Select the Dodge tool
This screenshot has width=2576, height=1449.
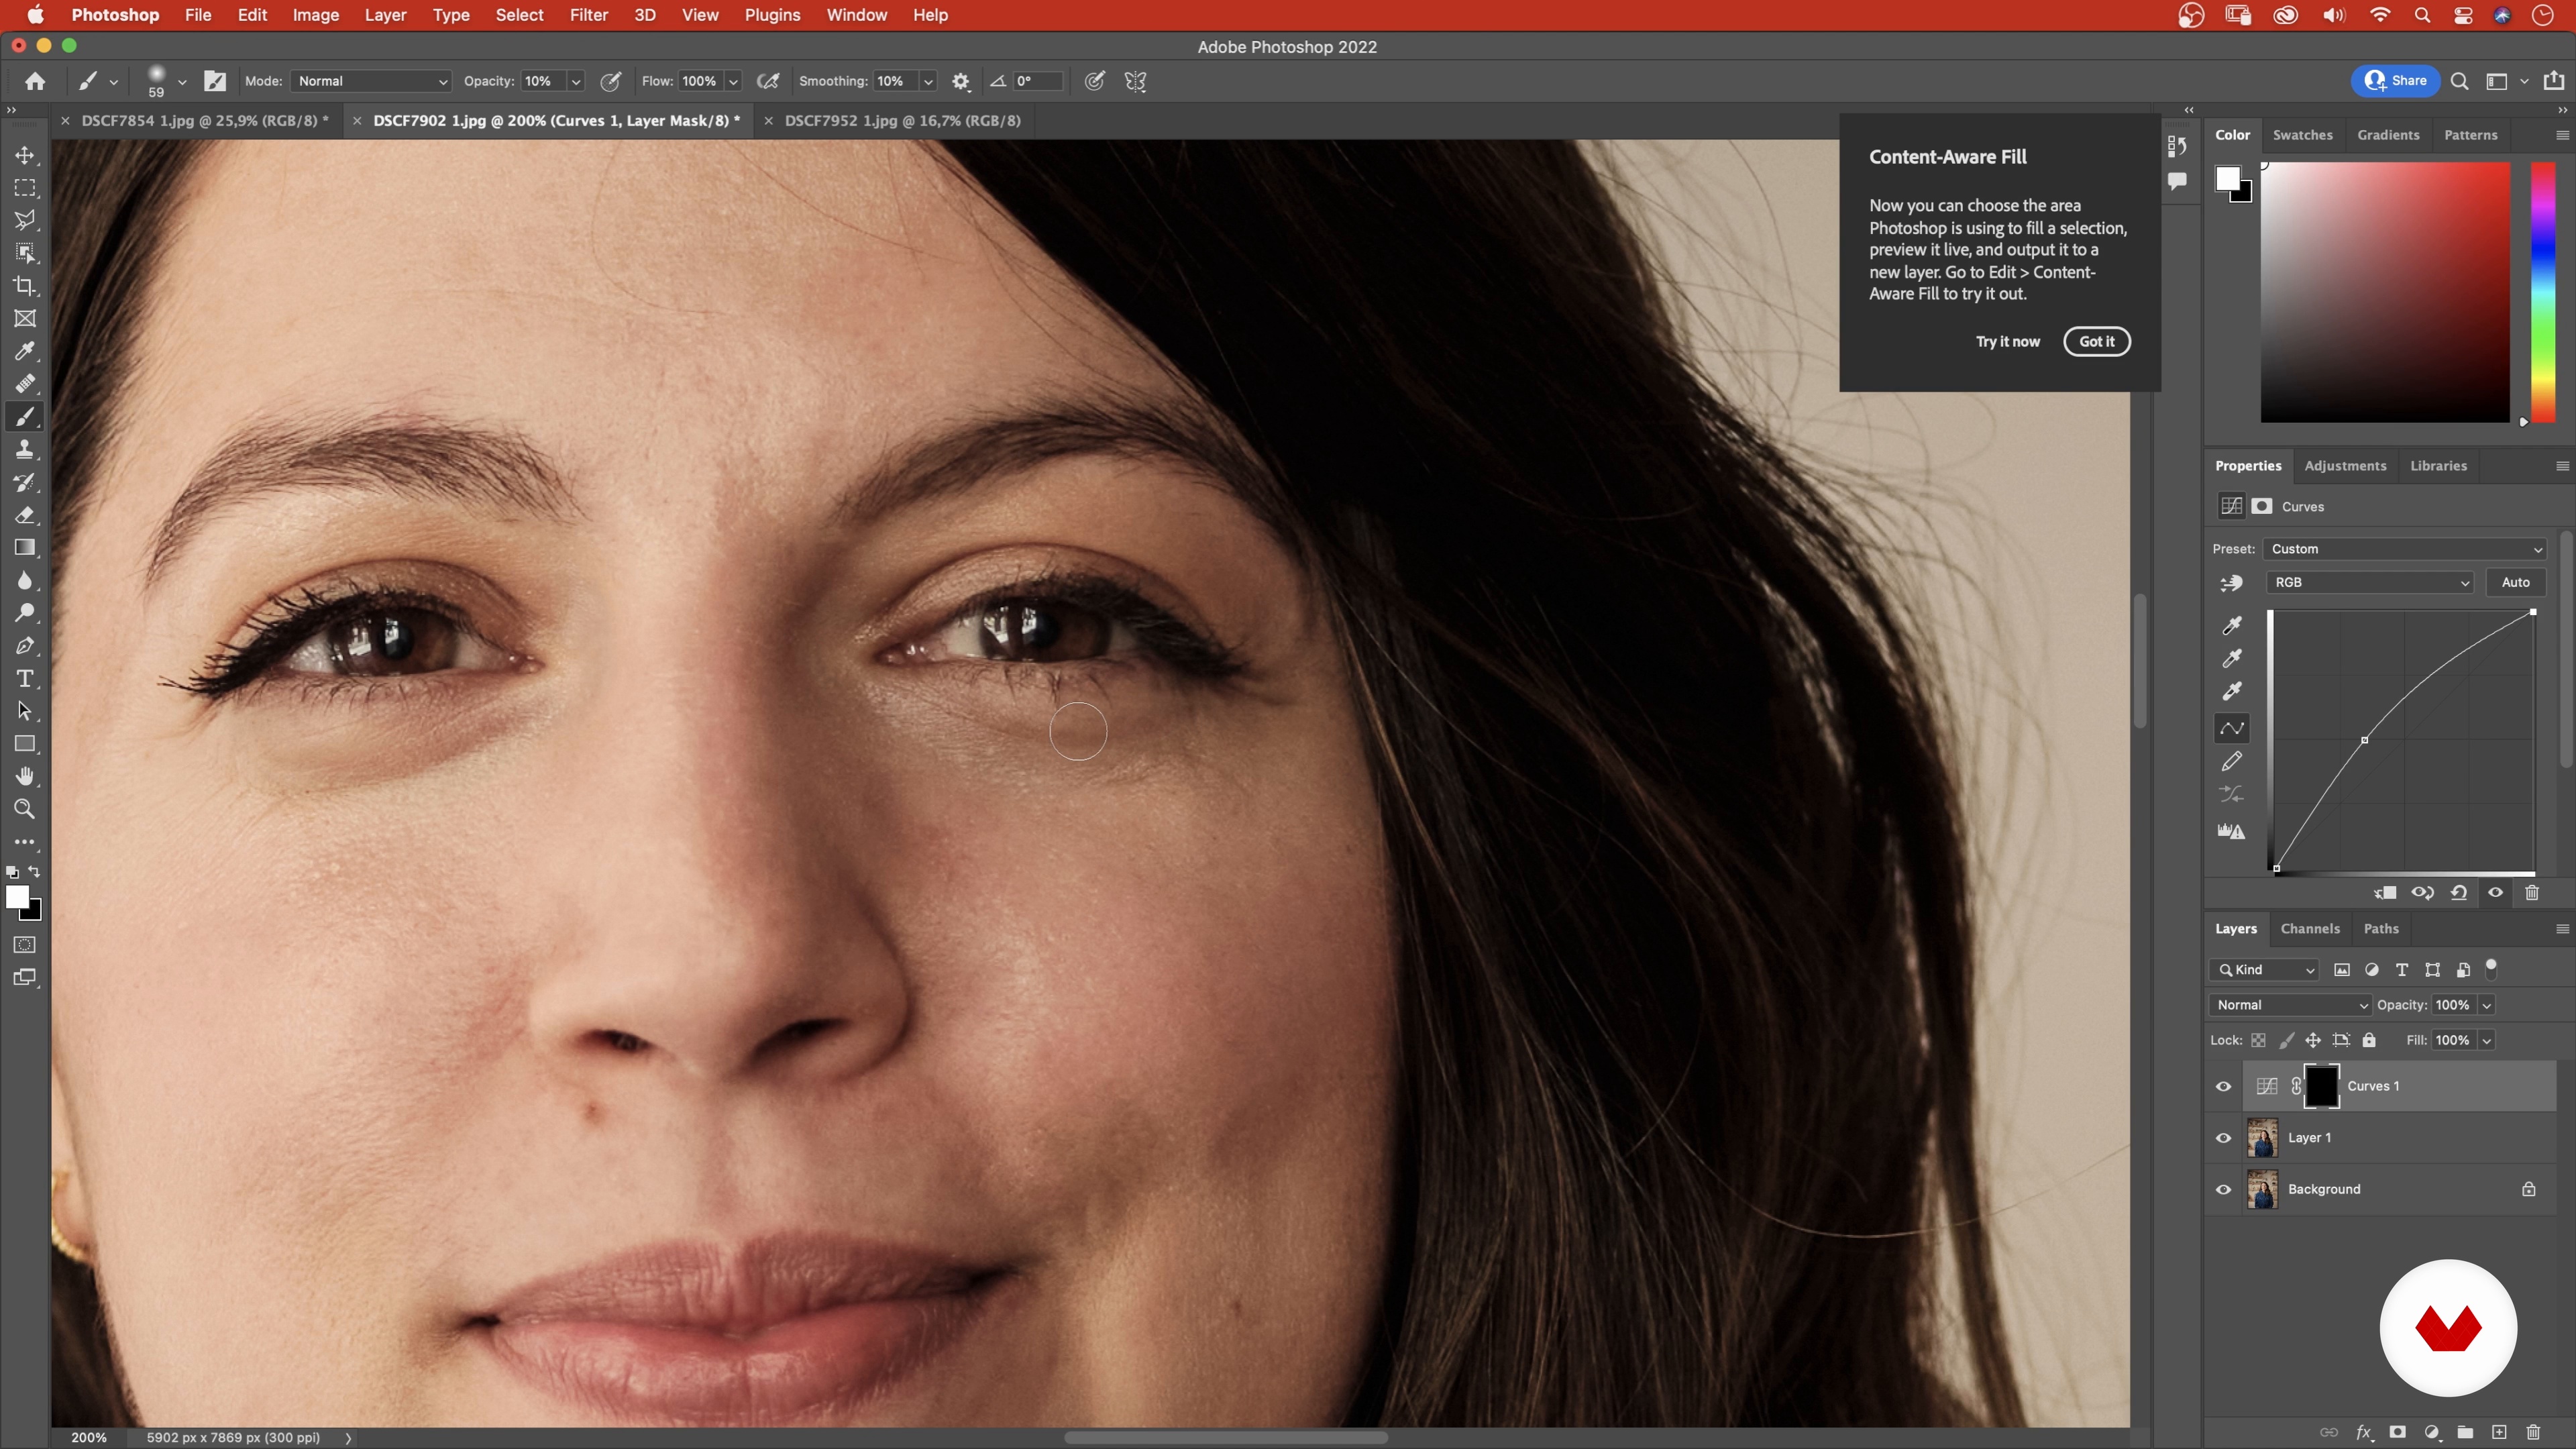tap(25, 613)
